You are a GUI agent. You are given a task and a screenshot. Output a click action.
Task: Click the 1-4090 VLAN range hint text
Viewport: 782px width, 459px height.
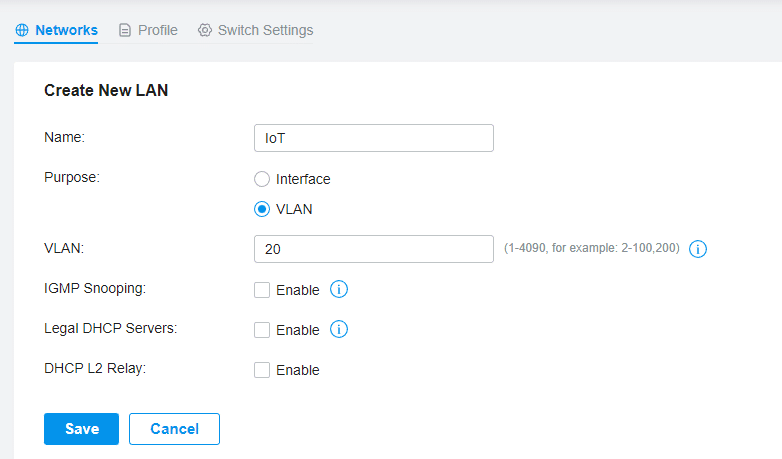click(591, 248)
